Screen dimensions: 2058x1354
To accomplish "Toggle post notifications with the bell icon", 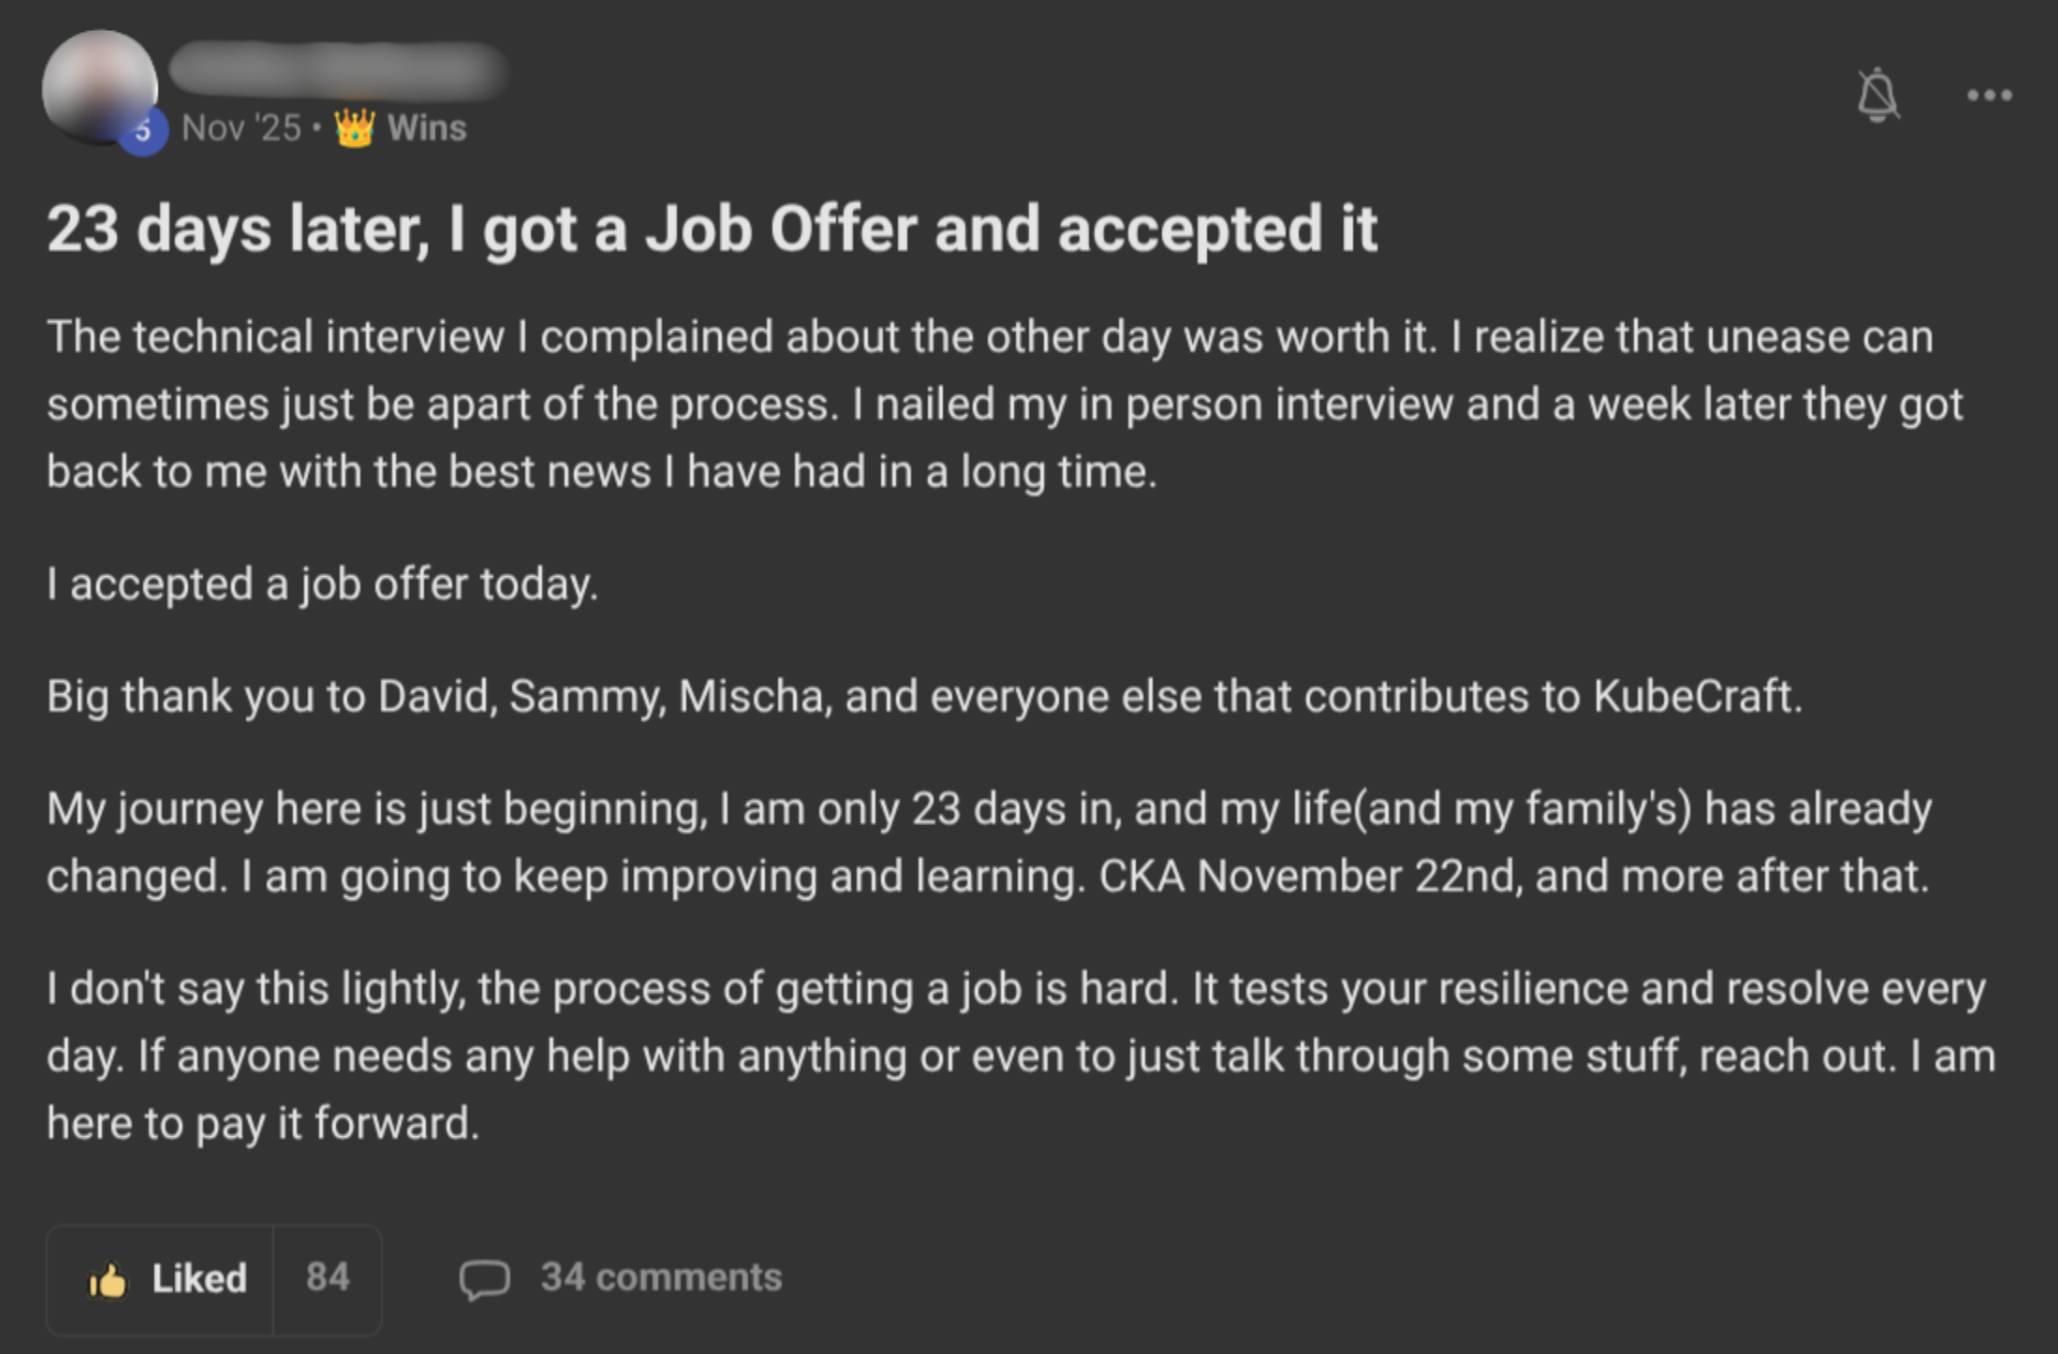I will click(x=1877, y=96).
